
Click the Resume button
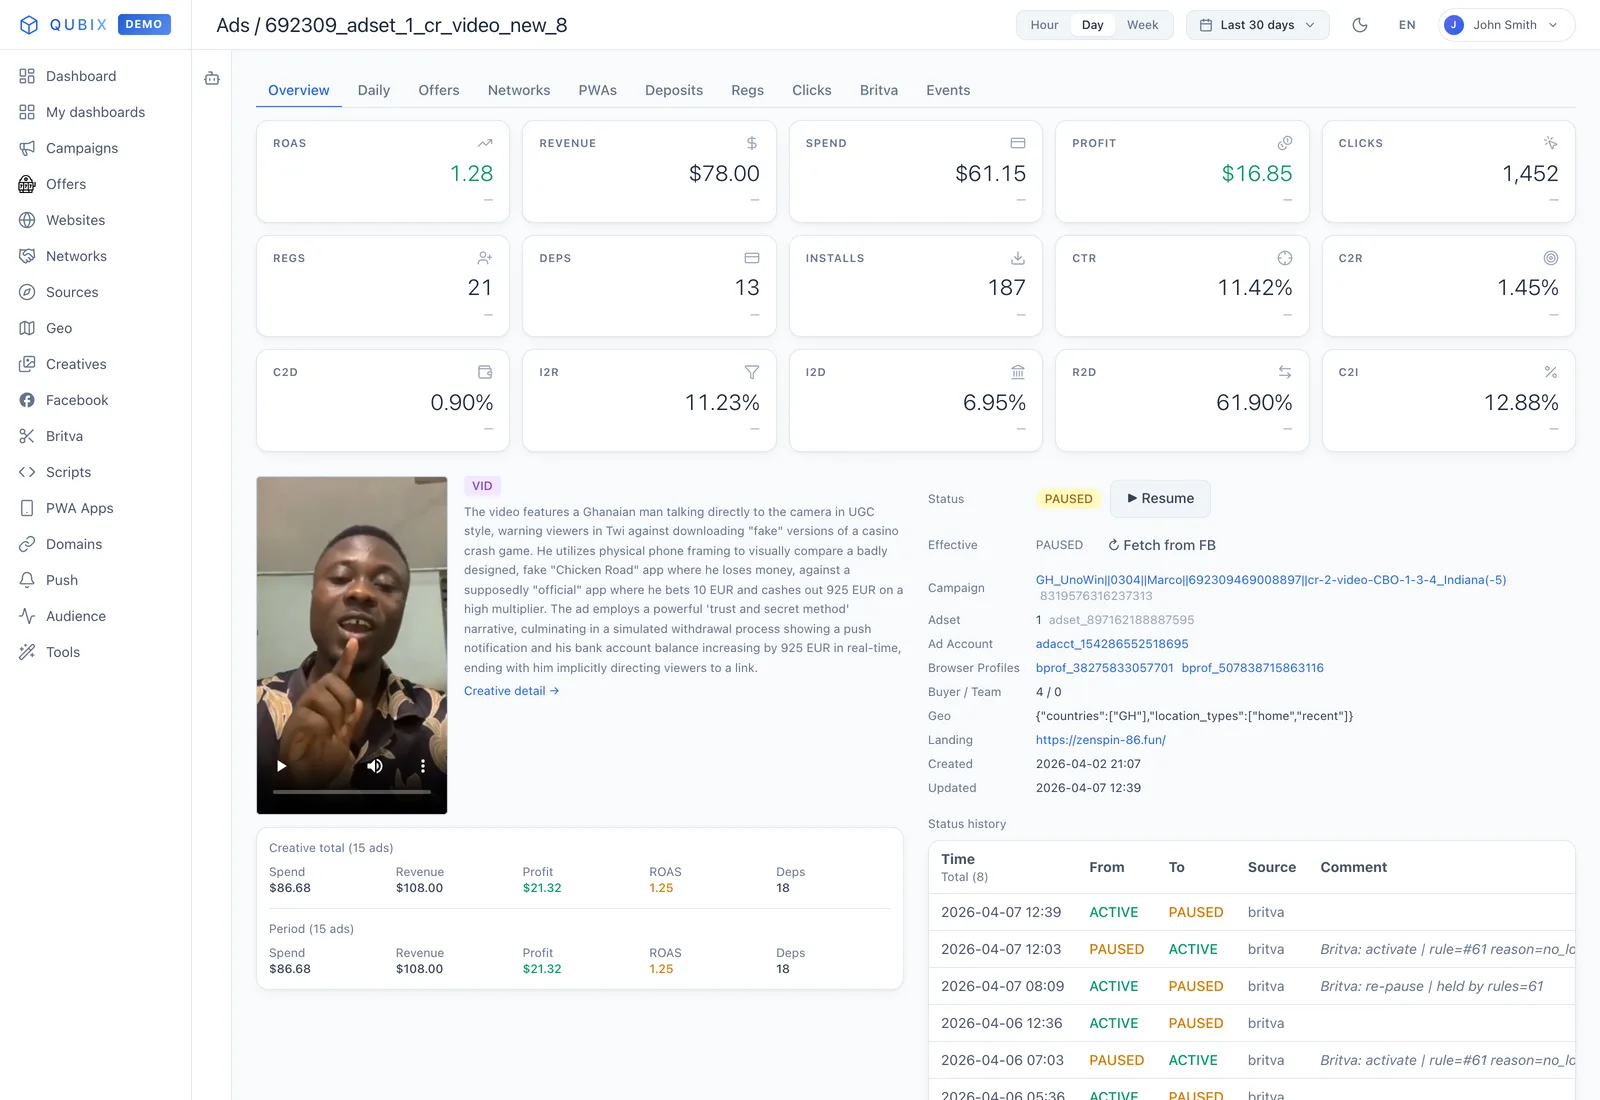pos(1160,499)
